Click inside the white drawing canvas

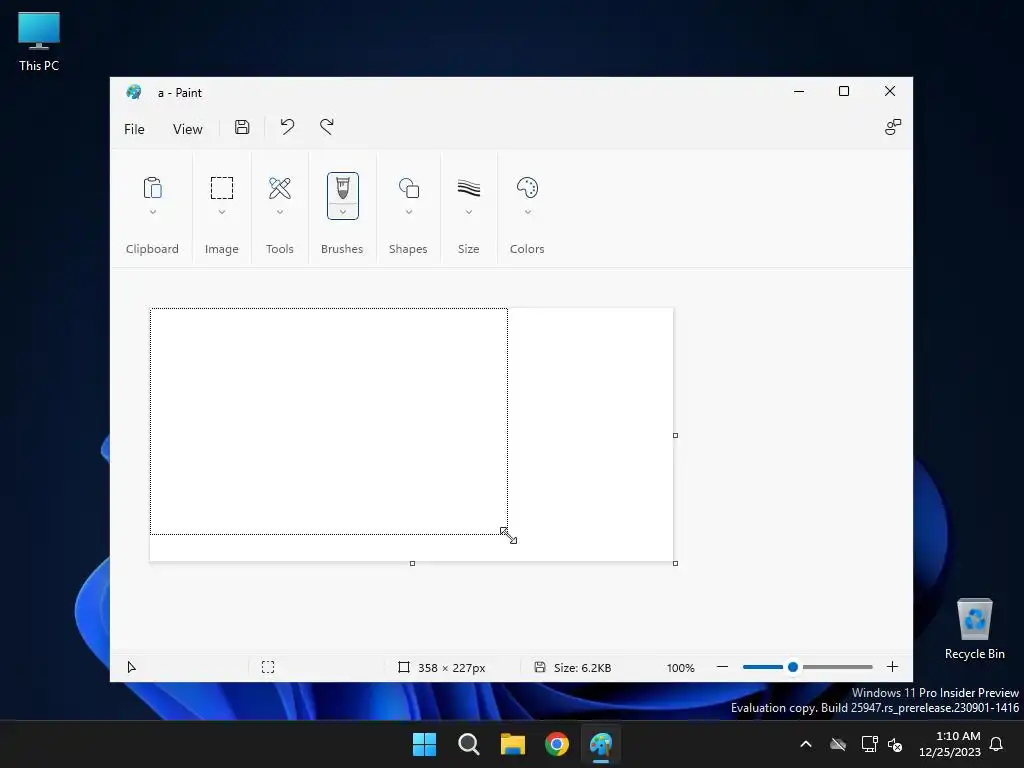pos(411,434)
